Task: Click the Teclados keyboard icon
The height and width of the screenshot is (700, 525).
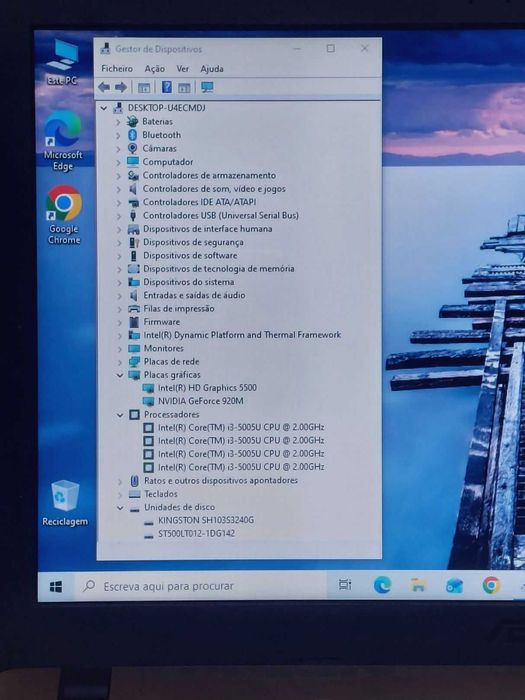Action: [134, 494]
